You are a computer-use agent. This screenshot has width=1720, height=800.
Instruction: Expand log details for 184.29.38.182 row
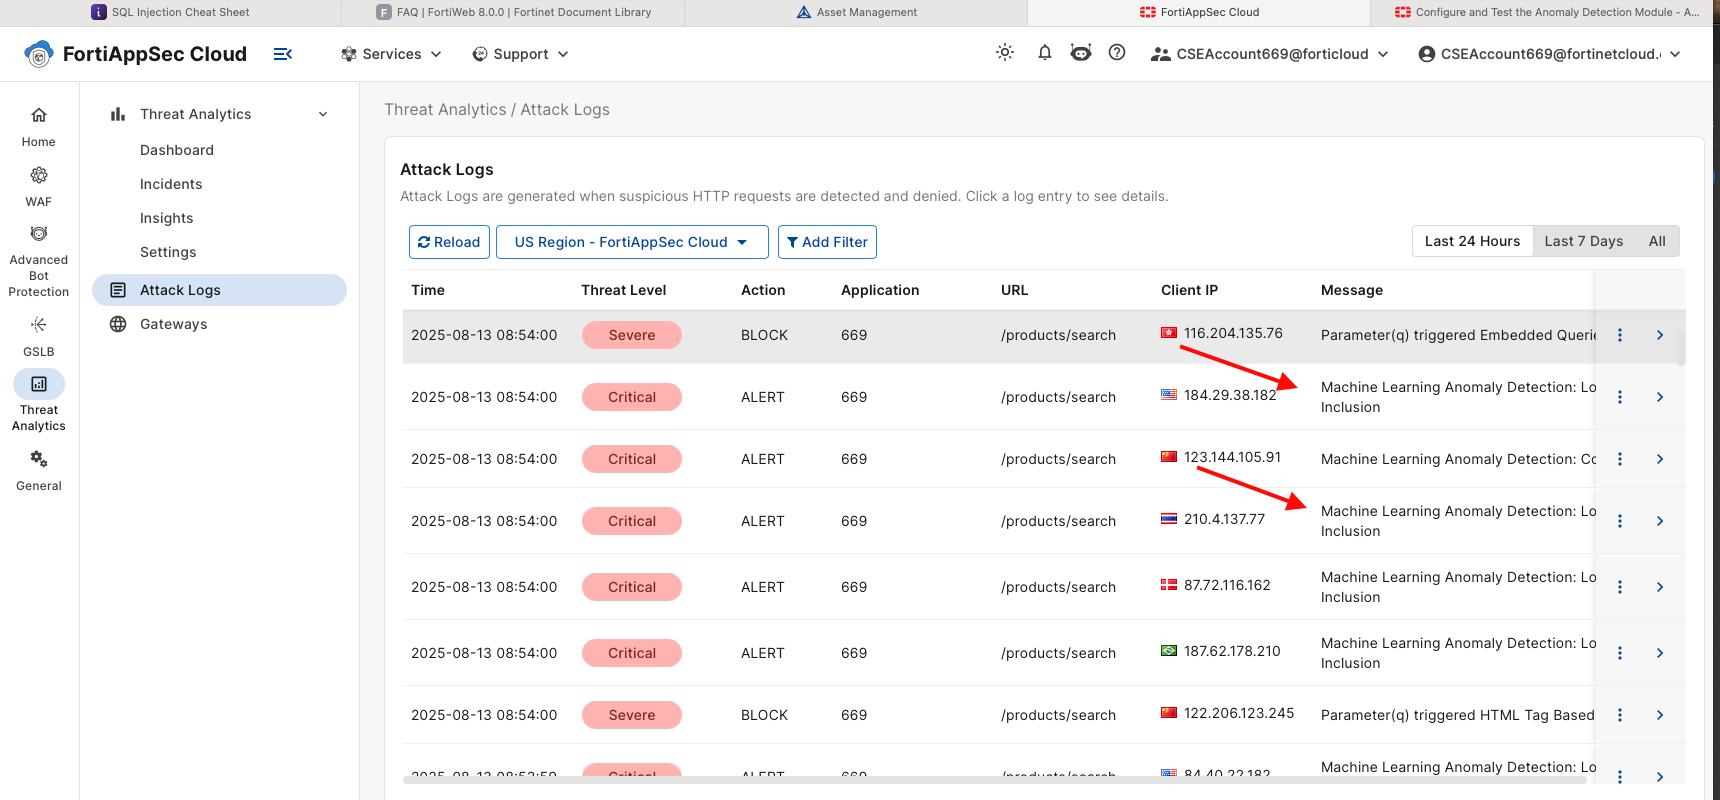(1660, 397)
